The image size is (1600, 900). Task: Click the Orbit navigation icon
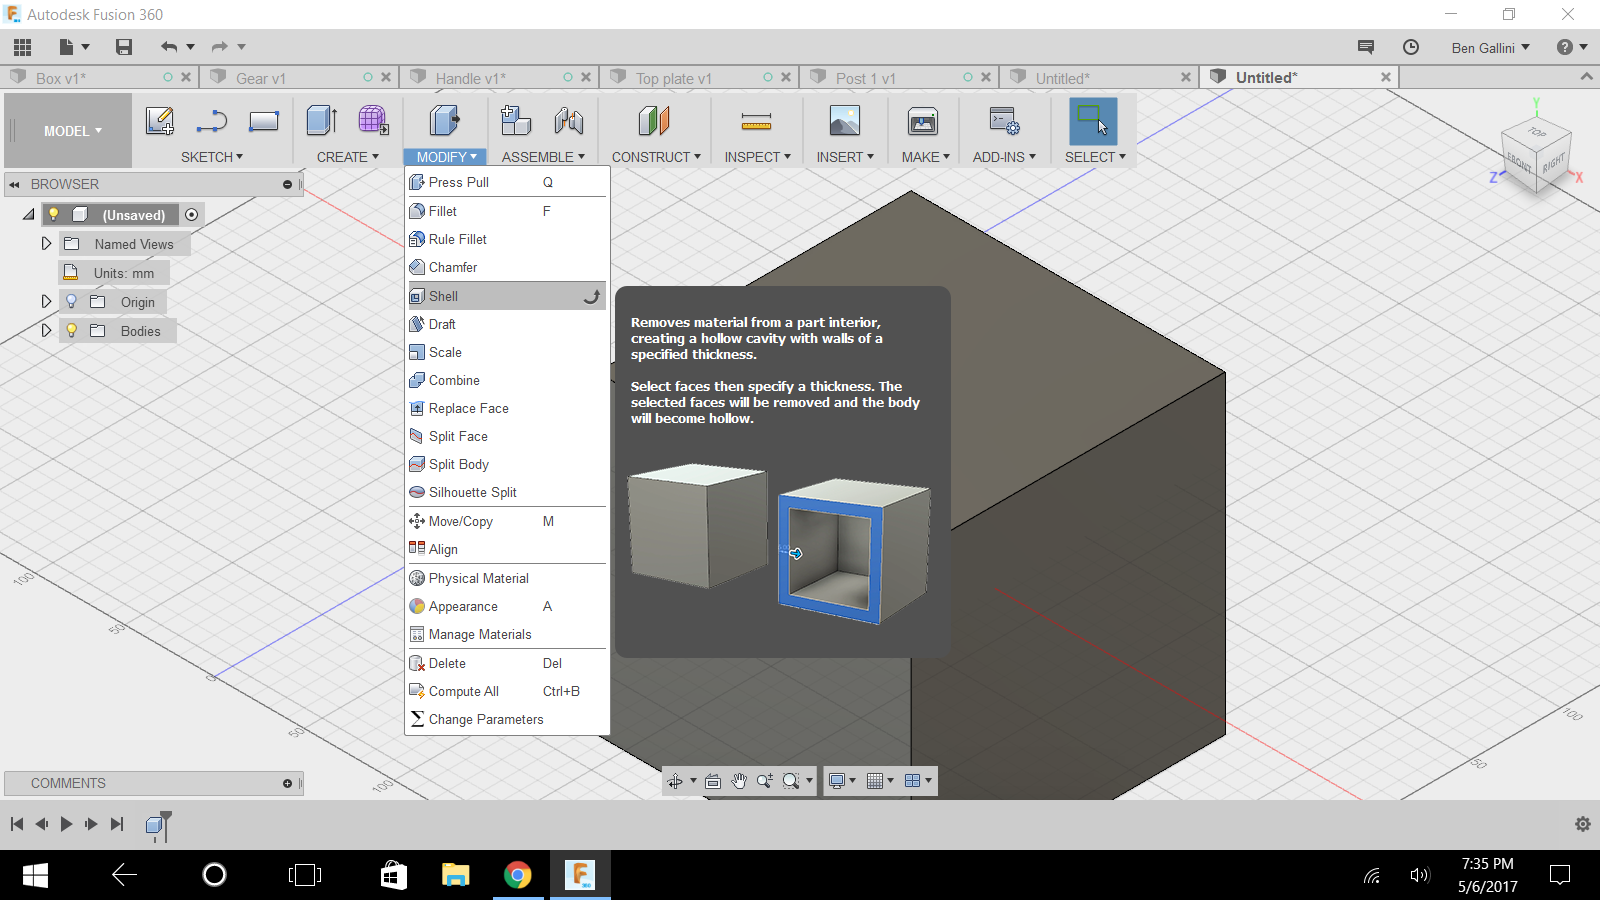click(x=675, y=781)
